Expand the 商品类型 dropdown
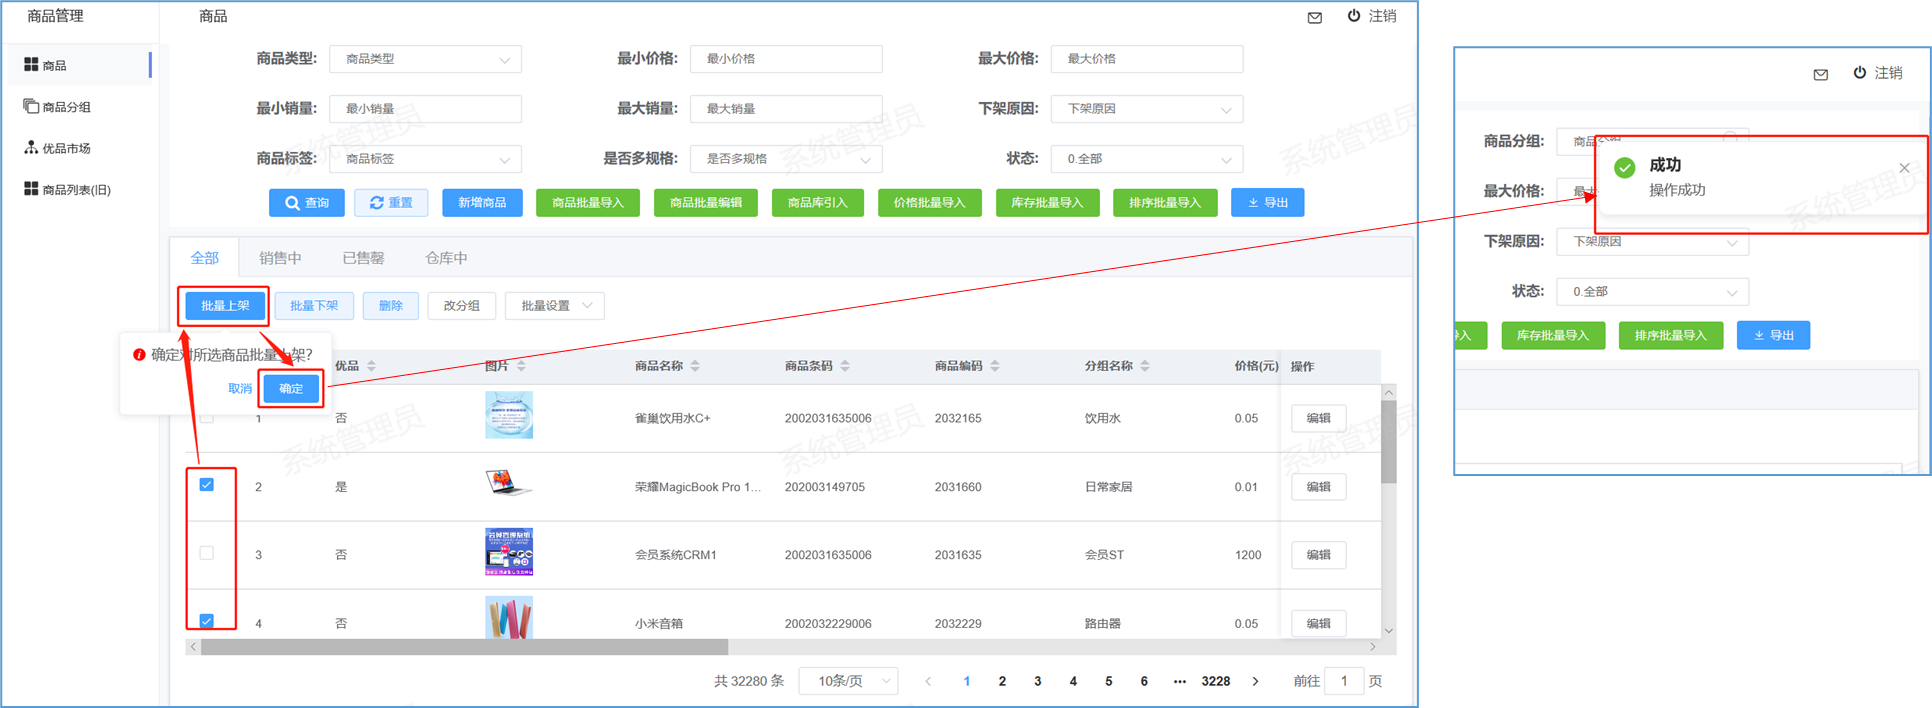Image resolution: width=1932 pixels, height=708 pixels. (x=425, y=59)
